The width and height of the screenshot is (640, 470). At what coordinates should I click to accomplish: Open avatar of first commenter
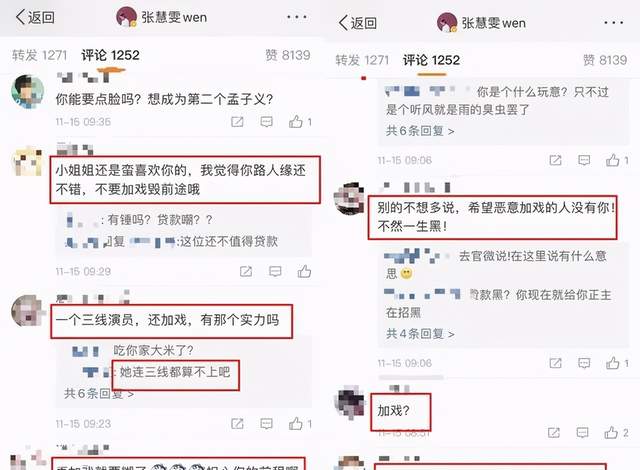coord(27,91)
